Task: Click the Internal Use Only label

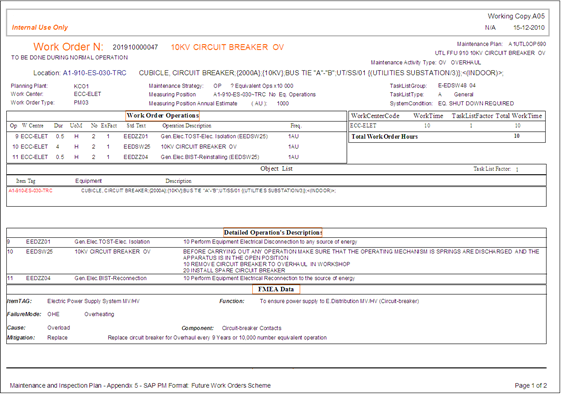Action: 40,28
